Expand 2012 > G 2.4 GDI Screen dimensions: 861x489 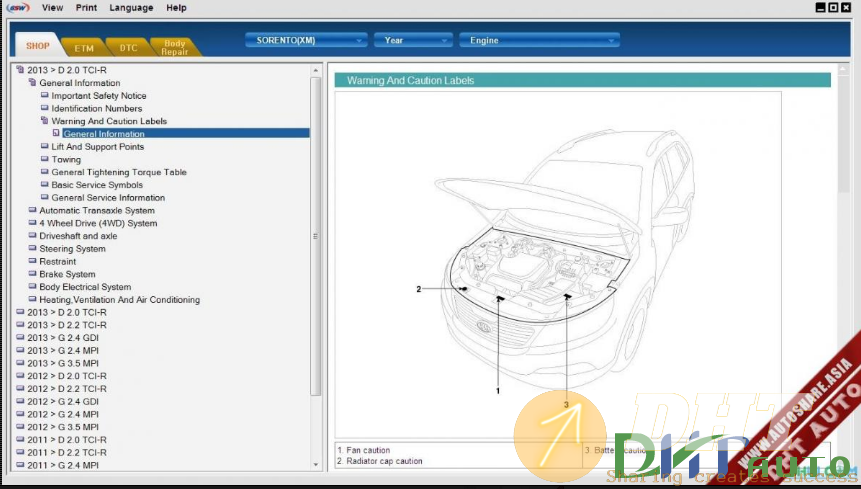(63, 401)
